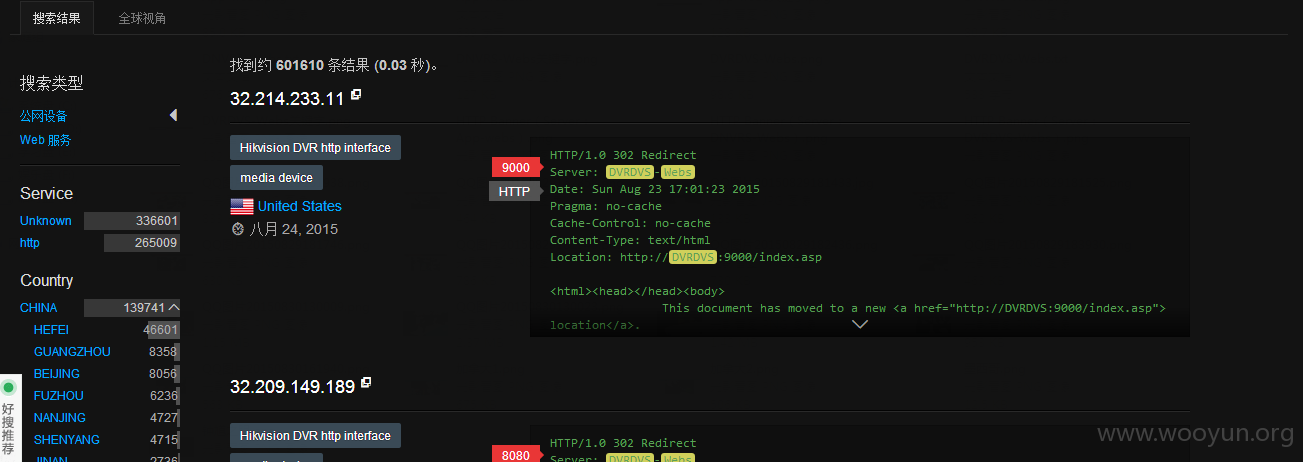The height and width of the screenshot is (462, 1303).
Task: Click media device tag of first result
Action: [276, 177]
